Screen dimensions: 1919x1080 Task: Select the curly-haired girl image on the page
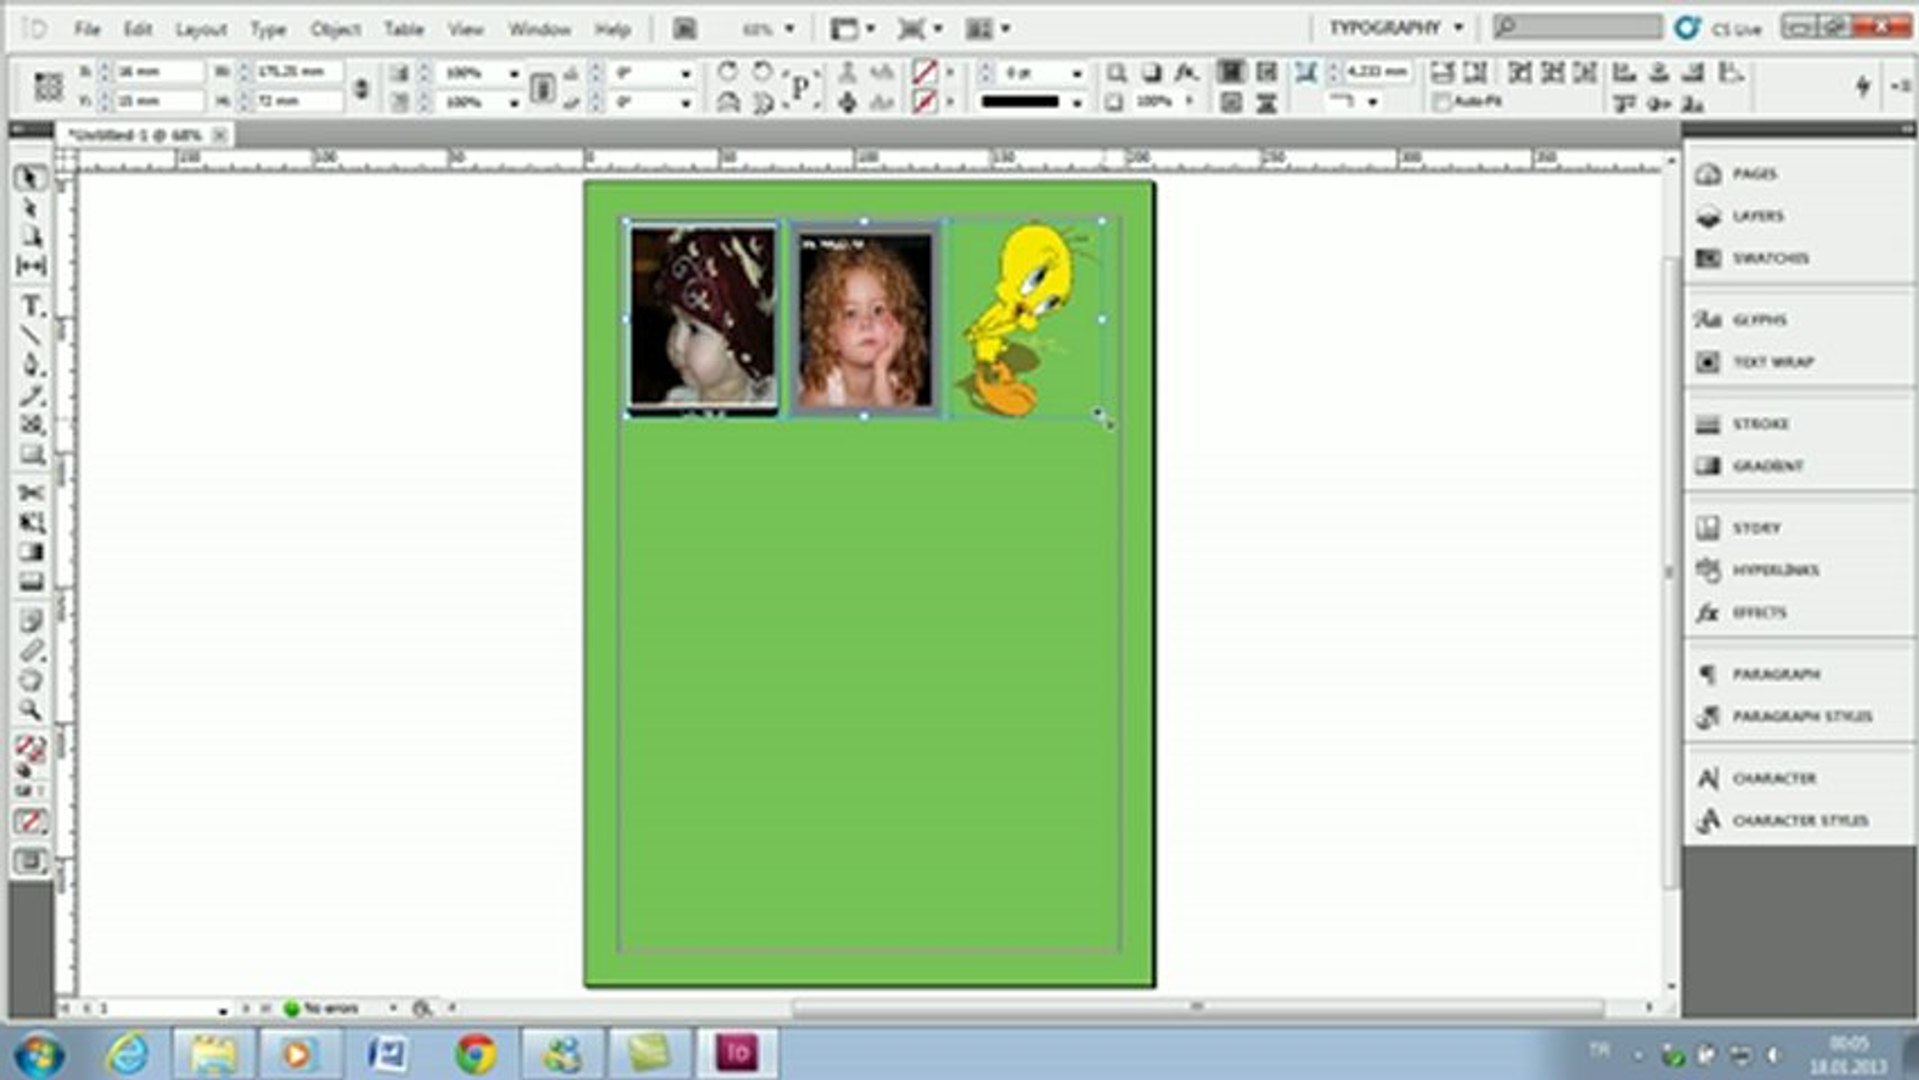click(865, 320)
